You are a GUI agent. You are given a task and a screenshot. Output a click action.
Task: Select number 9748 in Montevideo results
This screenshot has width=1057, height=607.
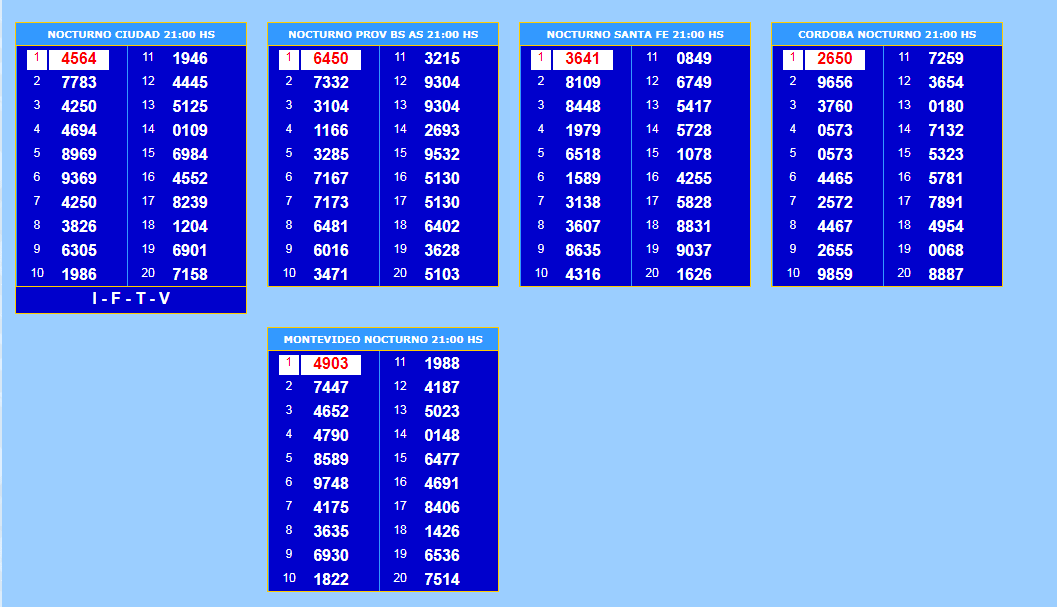[x=331, y=483]
